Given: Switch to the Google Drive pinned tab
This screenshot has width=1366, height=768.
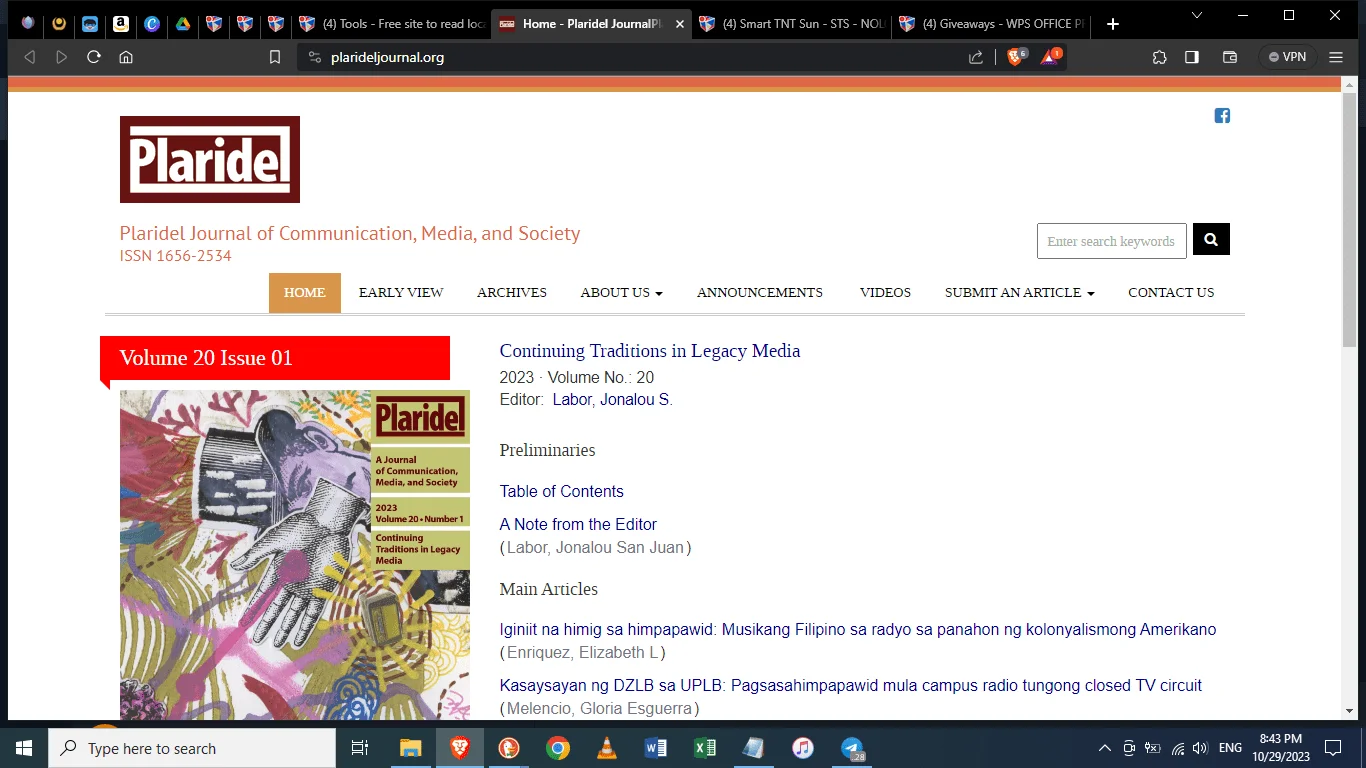Looking at the screenshot, I should (183, 24).
